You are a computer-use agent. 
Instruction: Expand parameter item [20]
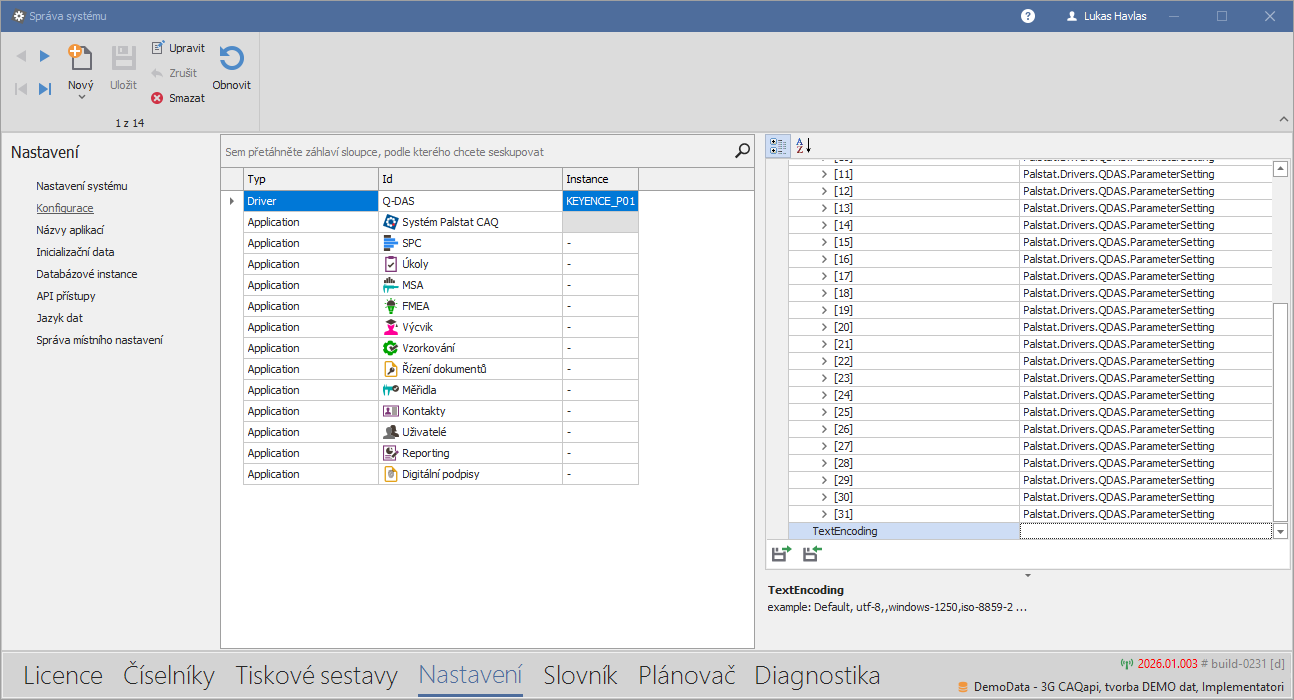click(x=824, y=327)
